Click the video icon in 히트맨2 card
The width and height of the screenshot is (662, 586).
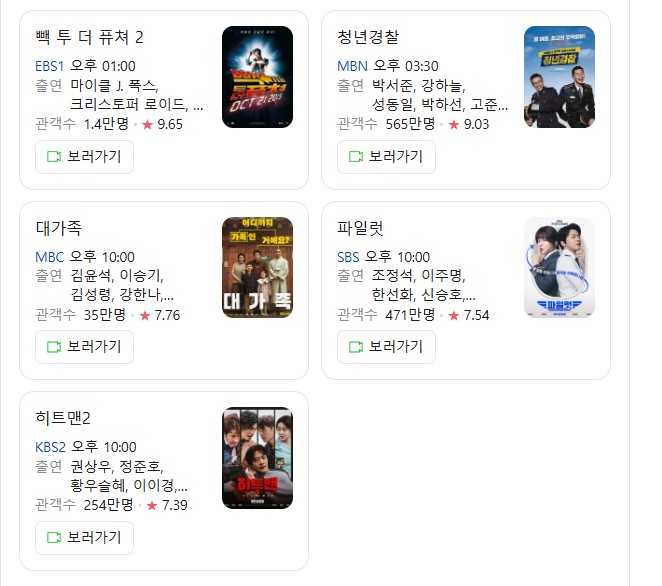point(54,537)
